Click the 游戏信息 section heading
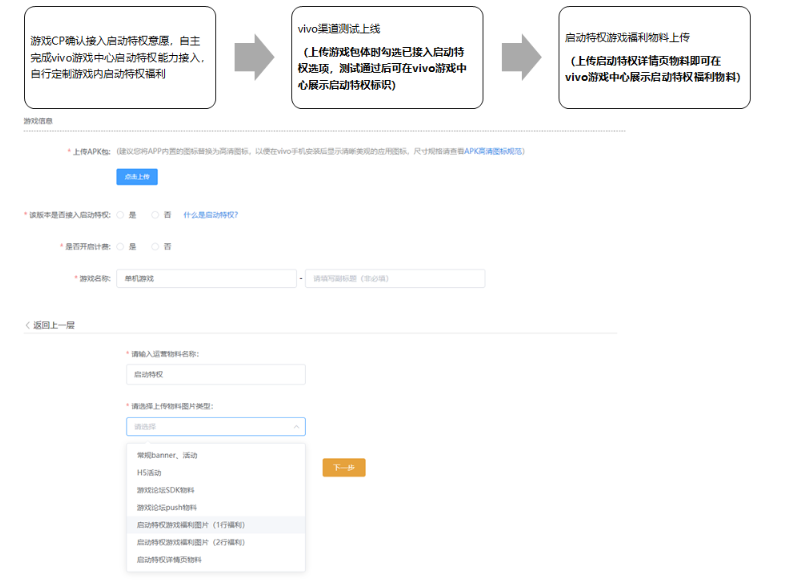This screenshot has width=787, height=582. pyautogui.click(x=38, y=121)
